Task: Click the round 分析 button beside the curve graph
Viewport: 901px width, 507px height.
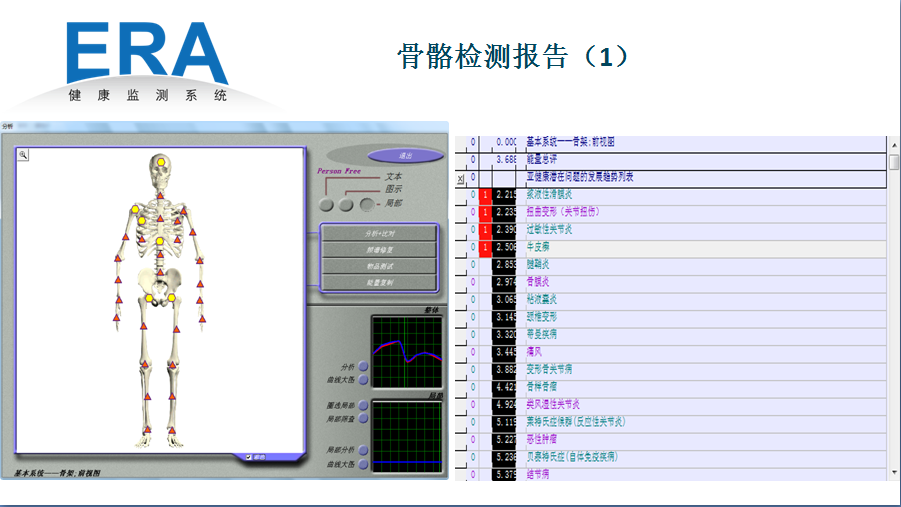Action: click(363, 366)
